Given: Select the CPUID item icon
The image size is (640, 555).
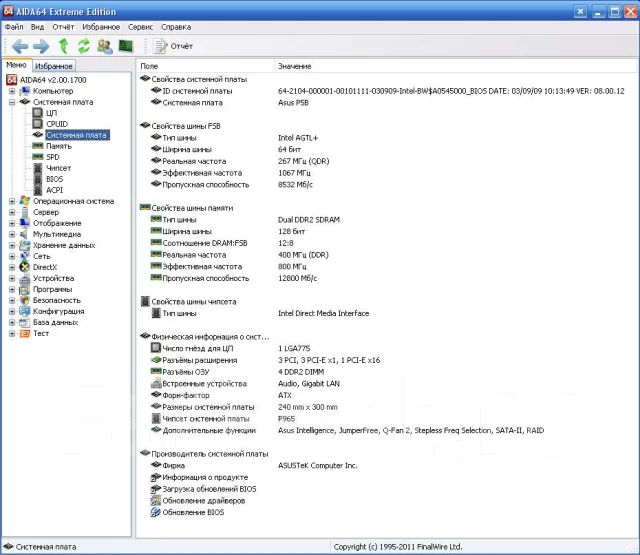Looking at the screenshot, I should point(38,124).
